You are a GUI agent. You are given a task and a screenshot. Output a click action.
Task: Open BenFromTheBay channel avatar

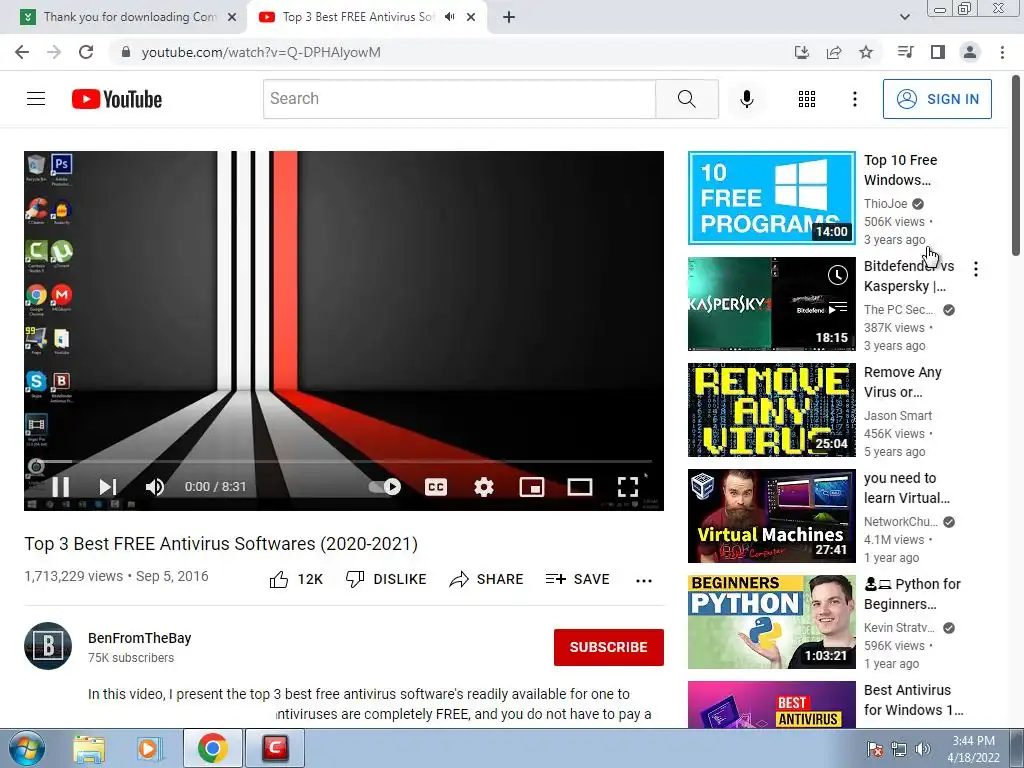click(x=48, y=646)
